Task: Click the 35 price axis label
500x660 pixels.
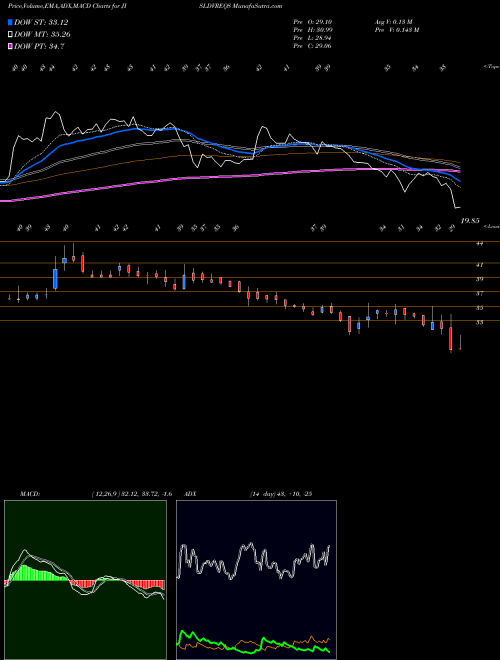Action: click(480, 308)
